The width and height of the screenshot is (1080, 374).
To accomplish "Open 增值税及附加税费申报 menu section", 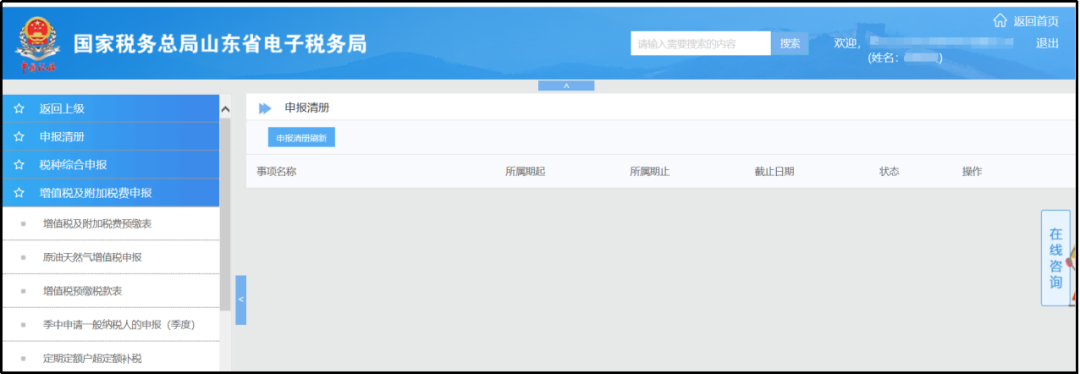I will (110, 194).
